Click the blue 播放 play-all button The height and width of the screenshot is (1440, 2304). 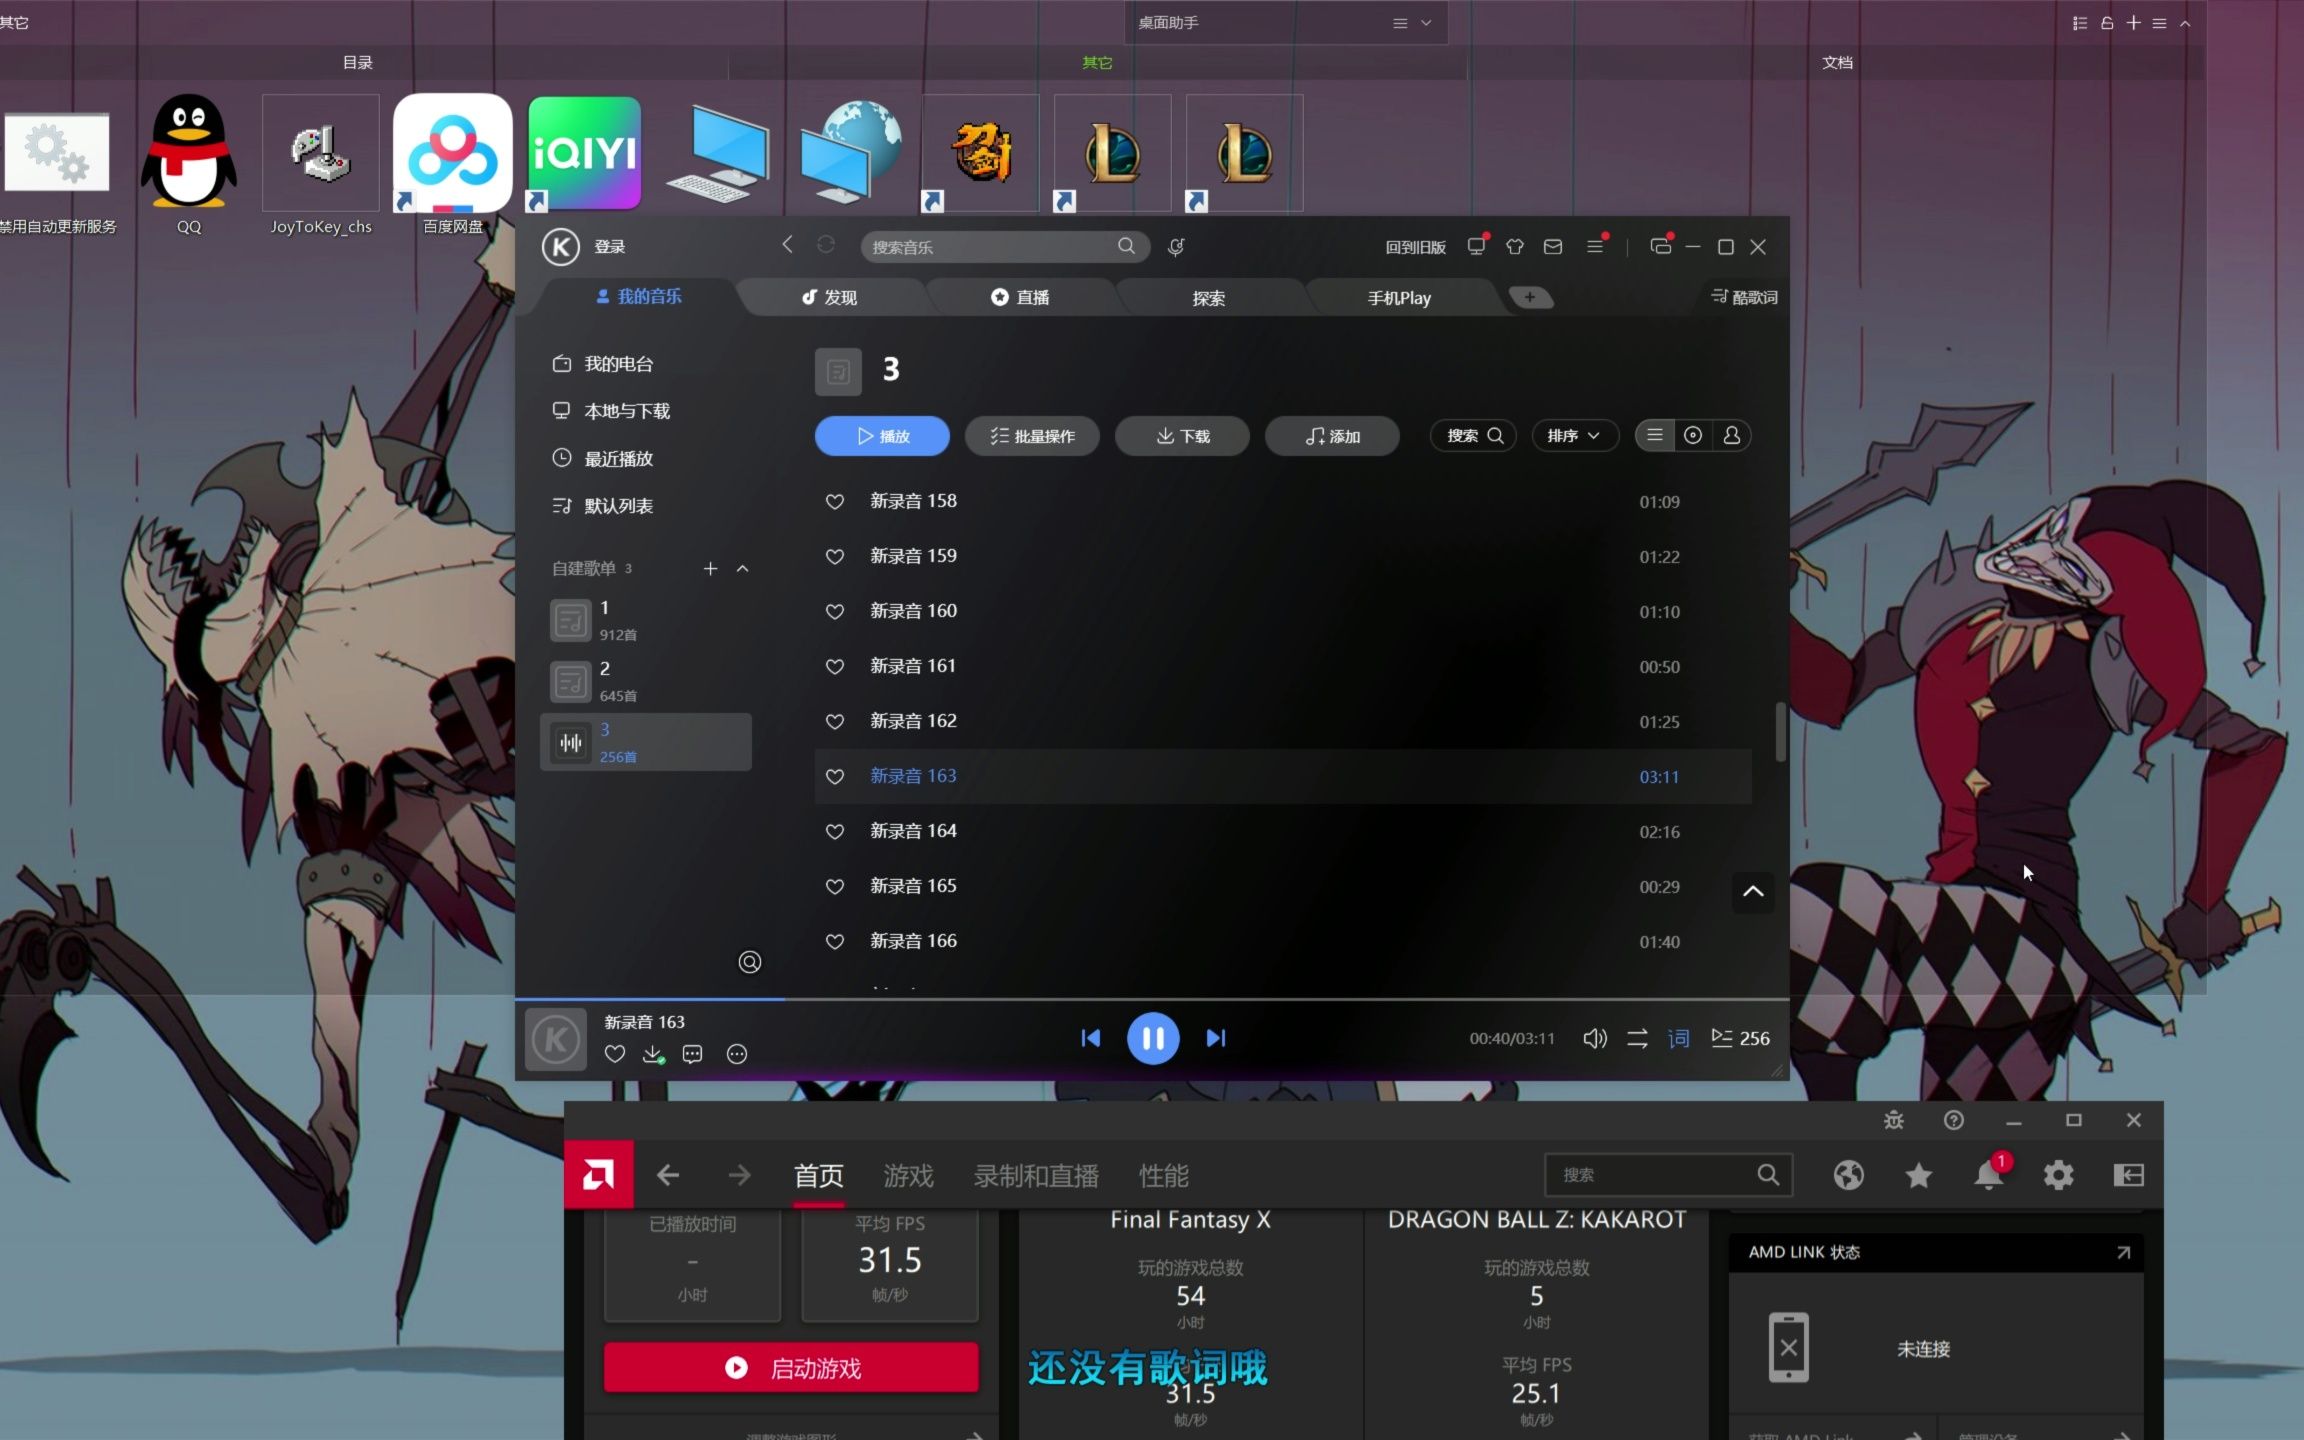pos(882,436)
